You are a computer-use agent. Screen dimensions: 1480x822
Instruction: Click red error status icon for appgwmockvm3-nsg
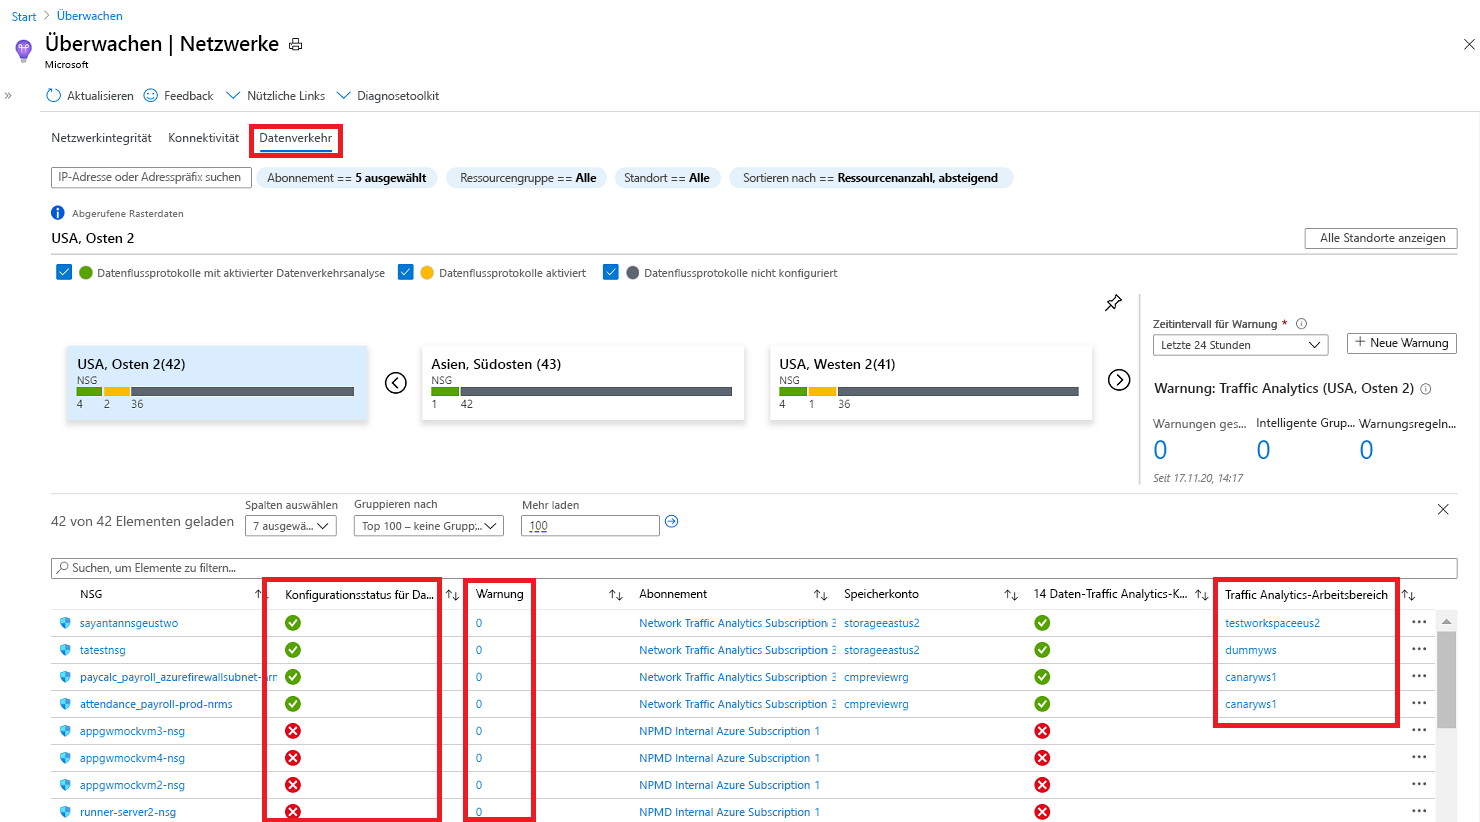[293, 731]
